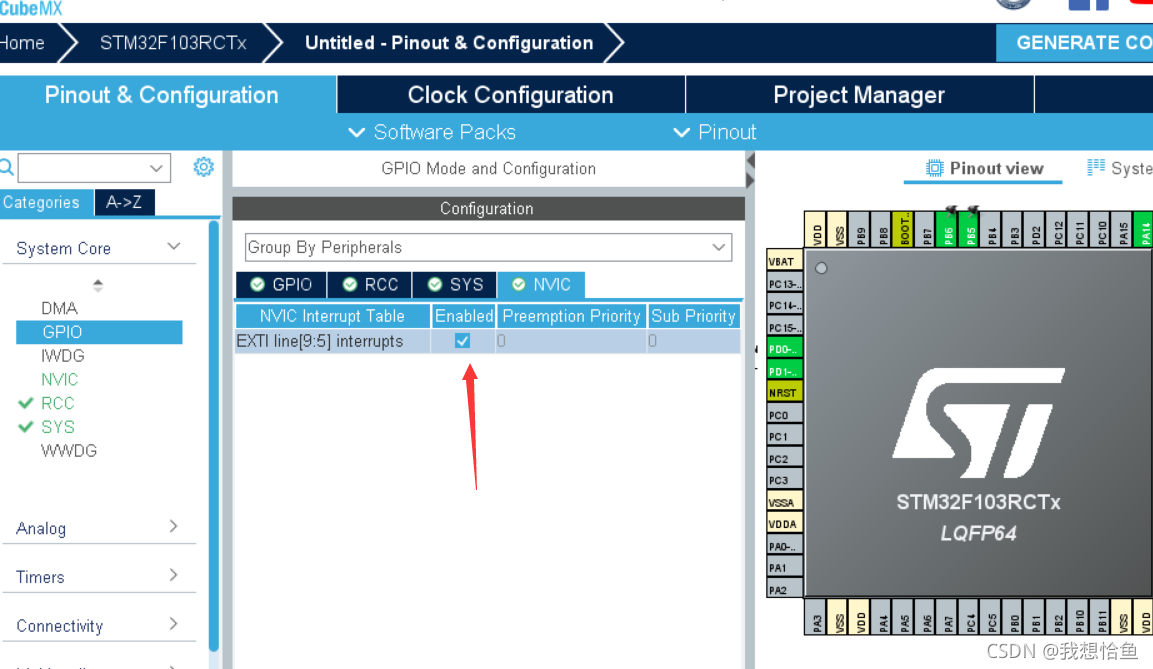This screenshot has height=669, width=1153.
Task: Click the GENERATE CODE button
Action: [x=1074, y=43]
